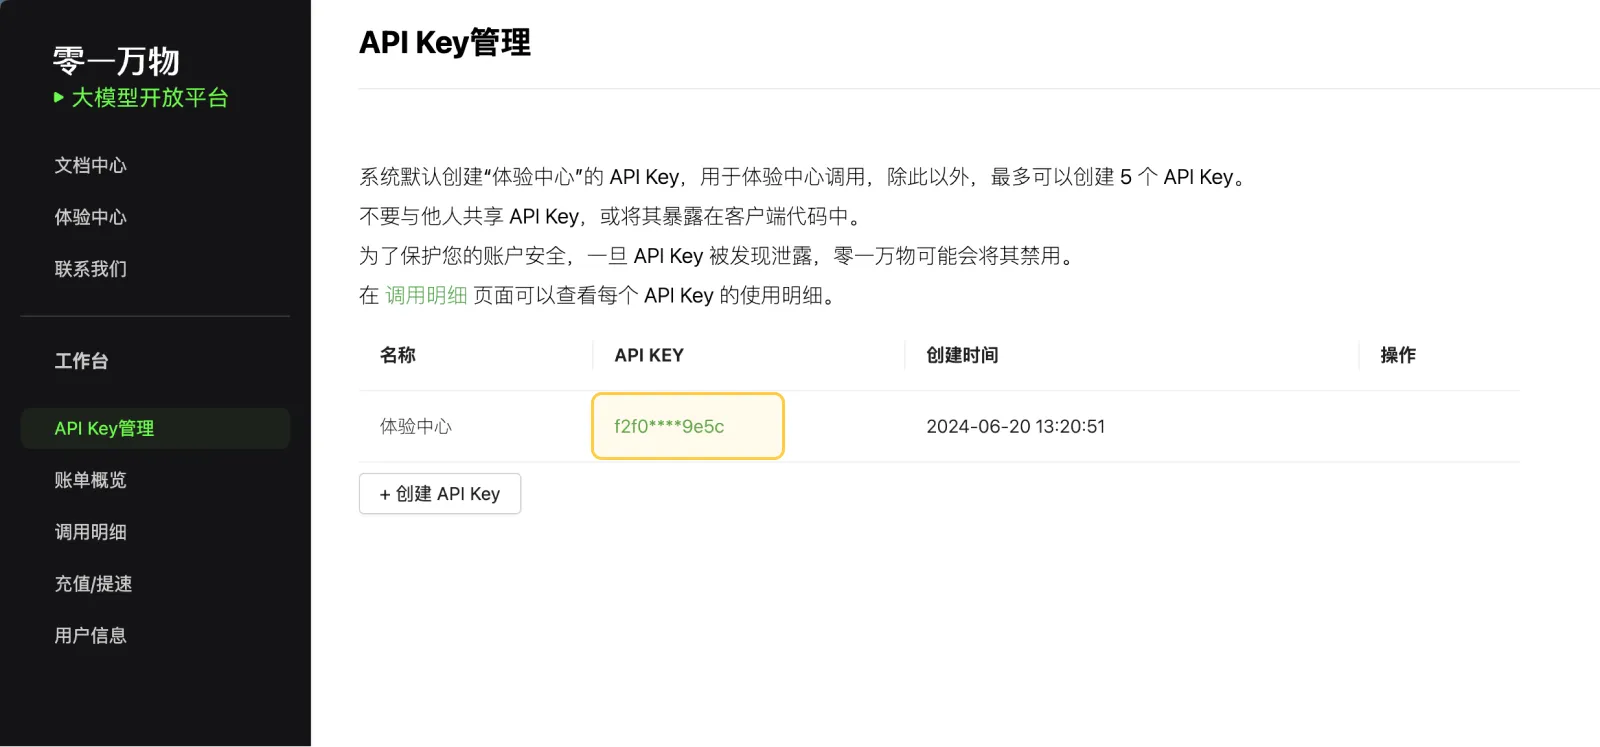Open the 账单概览 page
The width and height of the screenshot is (1600, 747).
coord(90,480)
